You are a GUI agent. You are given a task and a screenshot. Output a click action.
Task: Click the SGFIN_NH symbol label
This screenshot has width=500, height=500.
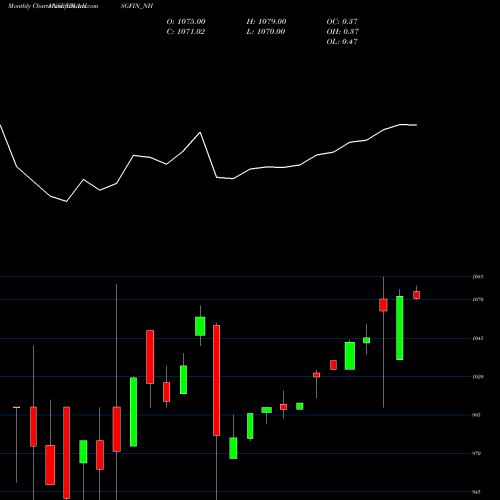point(137,6)
